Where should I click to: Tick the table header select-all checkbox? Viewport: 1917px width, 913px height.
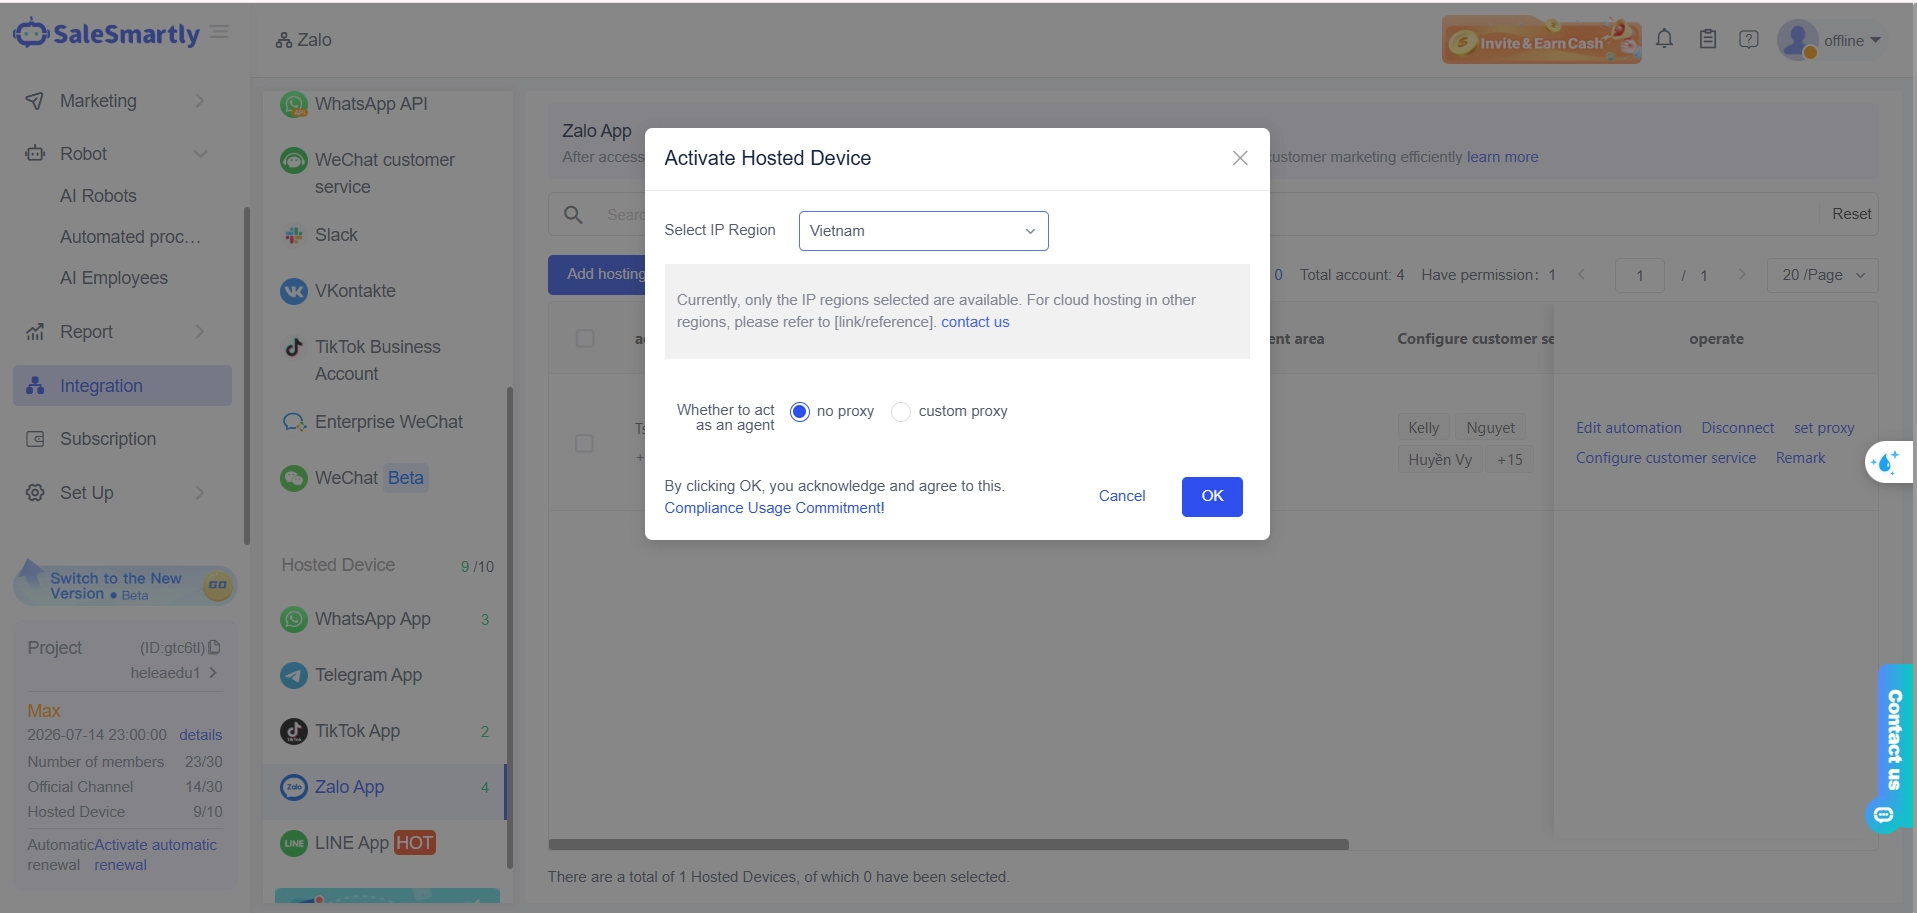(x=585, y=339)
